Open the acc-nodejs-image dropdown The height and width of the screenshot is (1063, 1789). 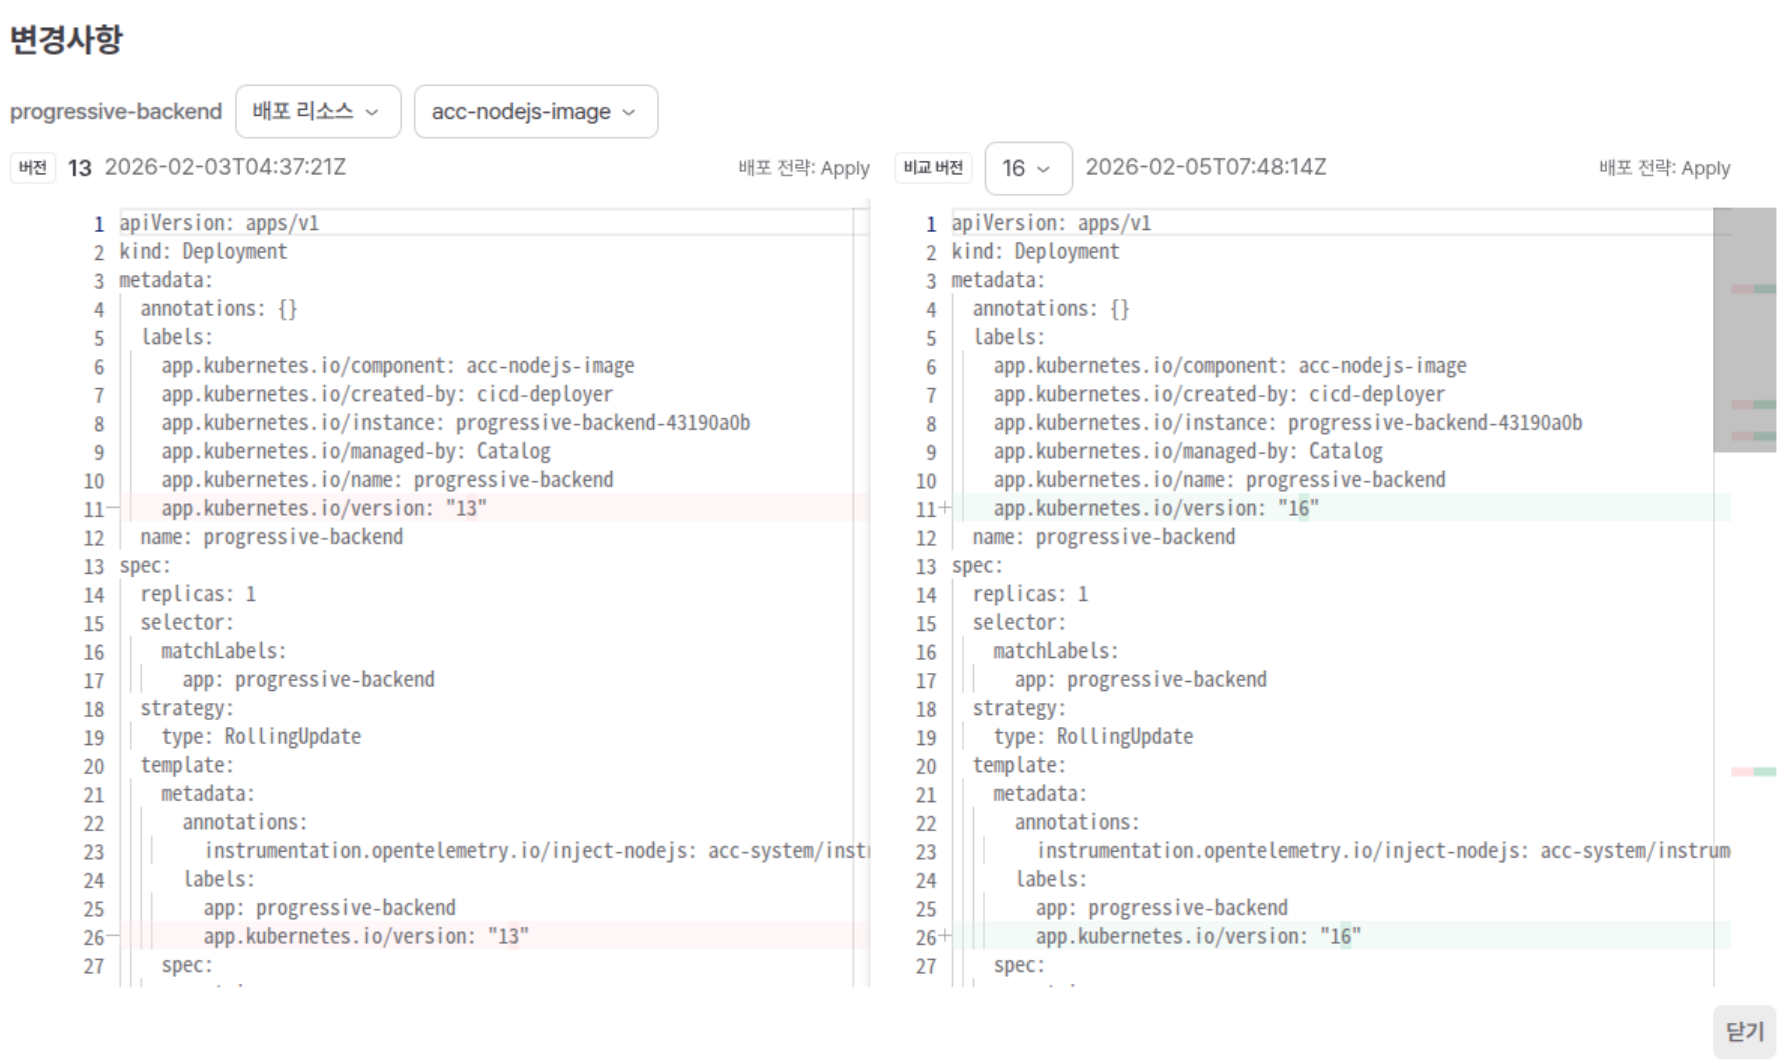536,111
